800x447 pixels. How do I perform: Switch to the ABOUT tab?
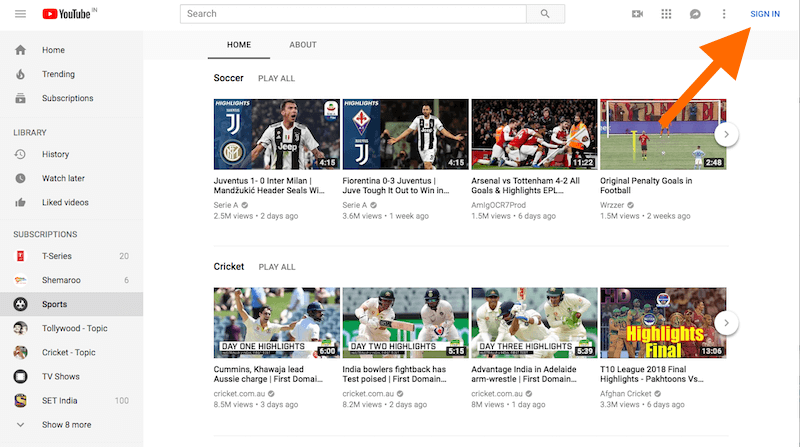(x=303, y=45)
